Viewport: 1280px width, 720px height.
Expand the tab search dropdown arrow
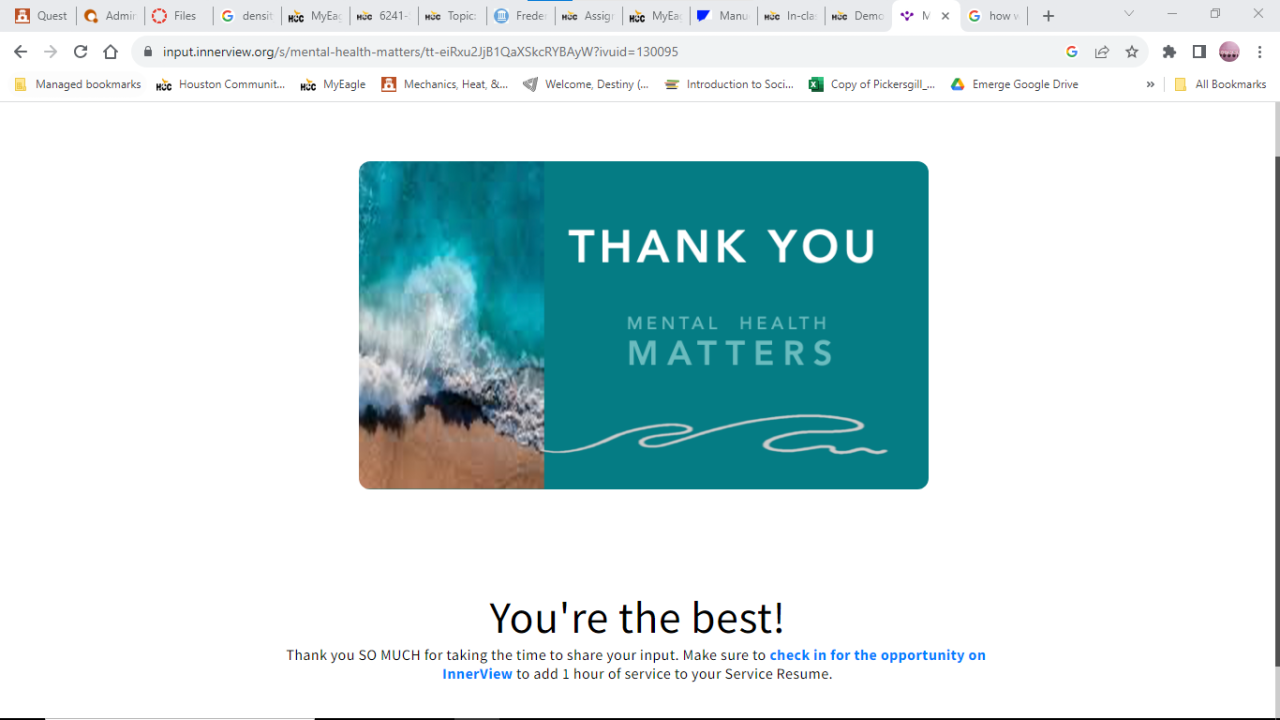pos(1129,14)
